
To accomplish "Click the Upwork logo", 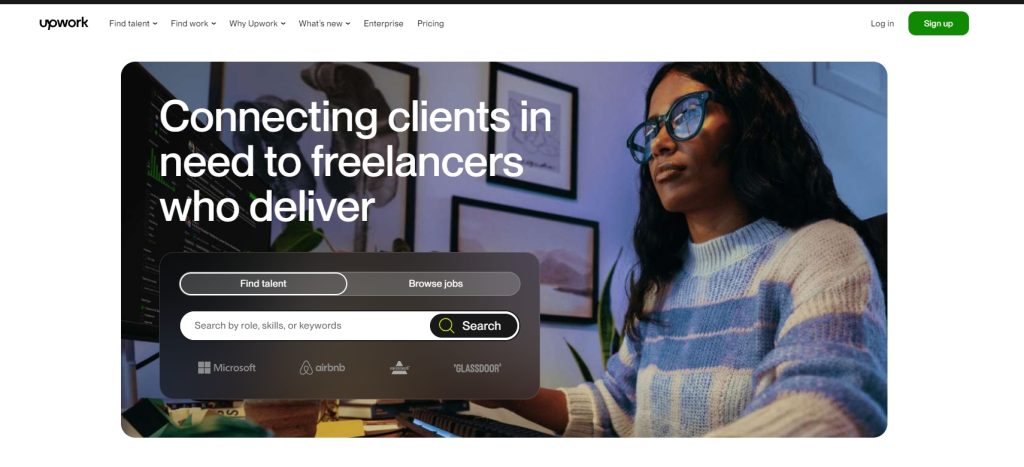I will [63, 24].
